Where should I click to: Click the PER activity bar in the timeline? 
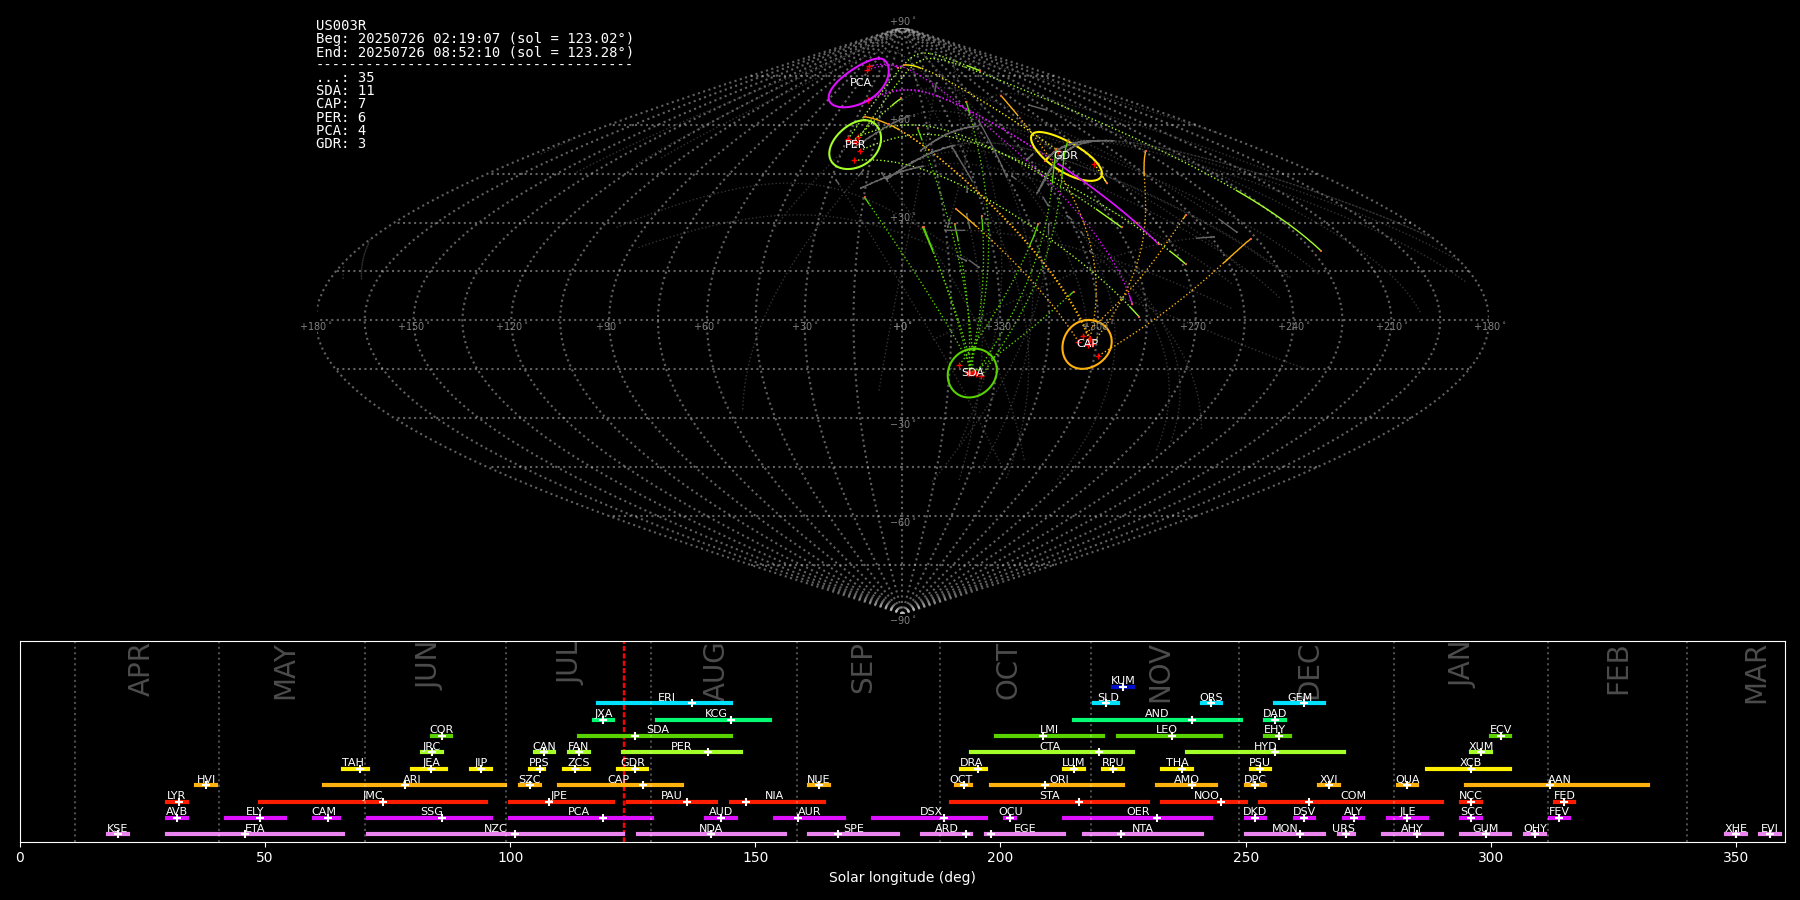coord(682,752)
